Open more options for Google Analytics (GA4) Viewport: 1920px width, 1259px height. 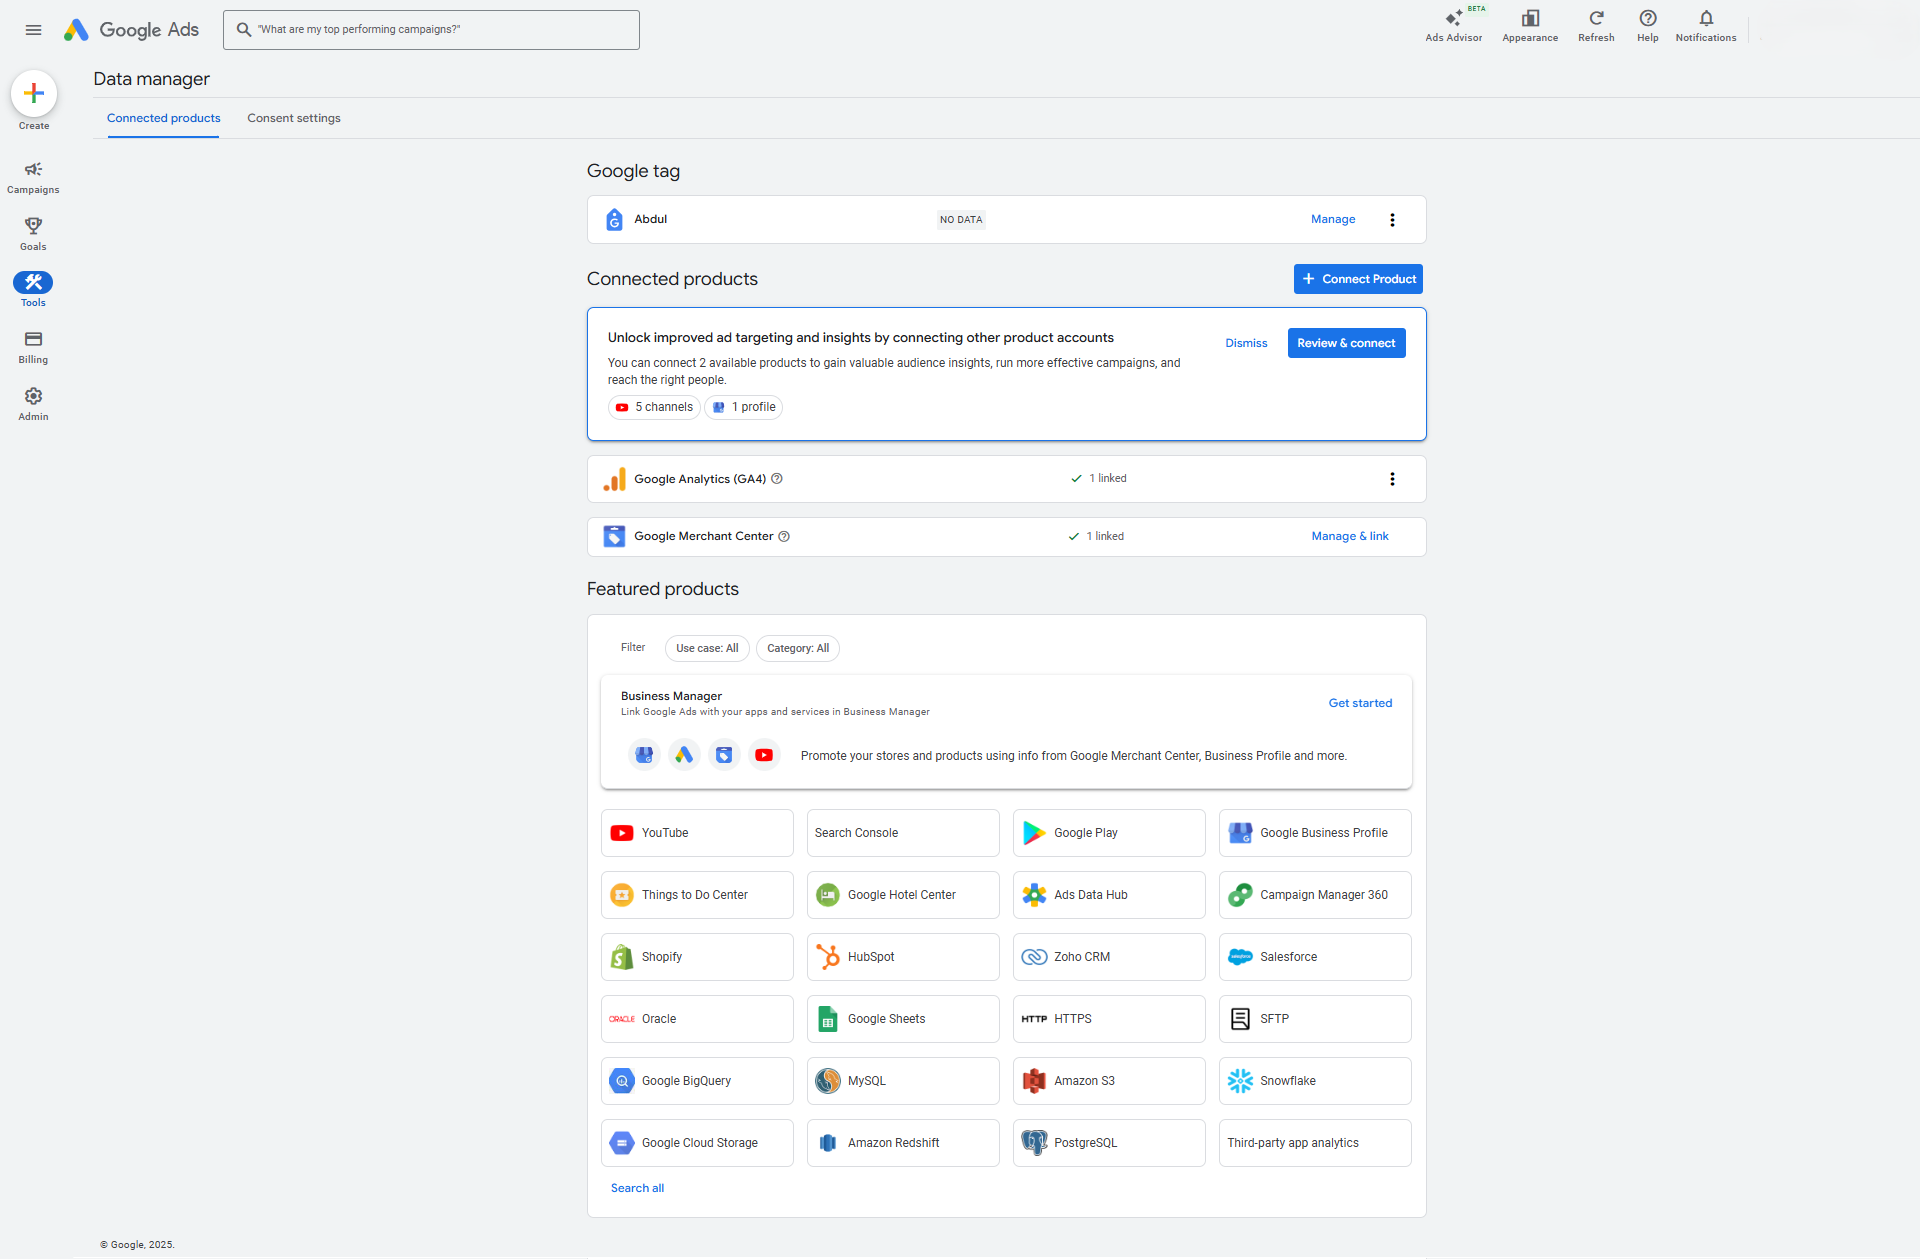point(1392,479)
